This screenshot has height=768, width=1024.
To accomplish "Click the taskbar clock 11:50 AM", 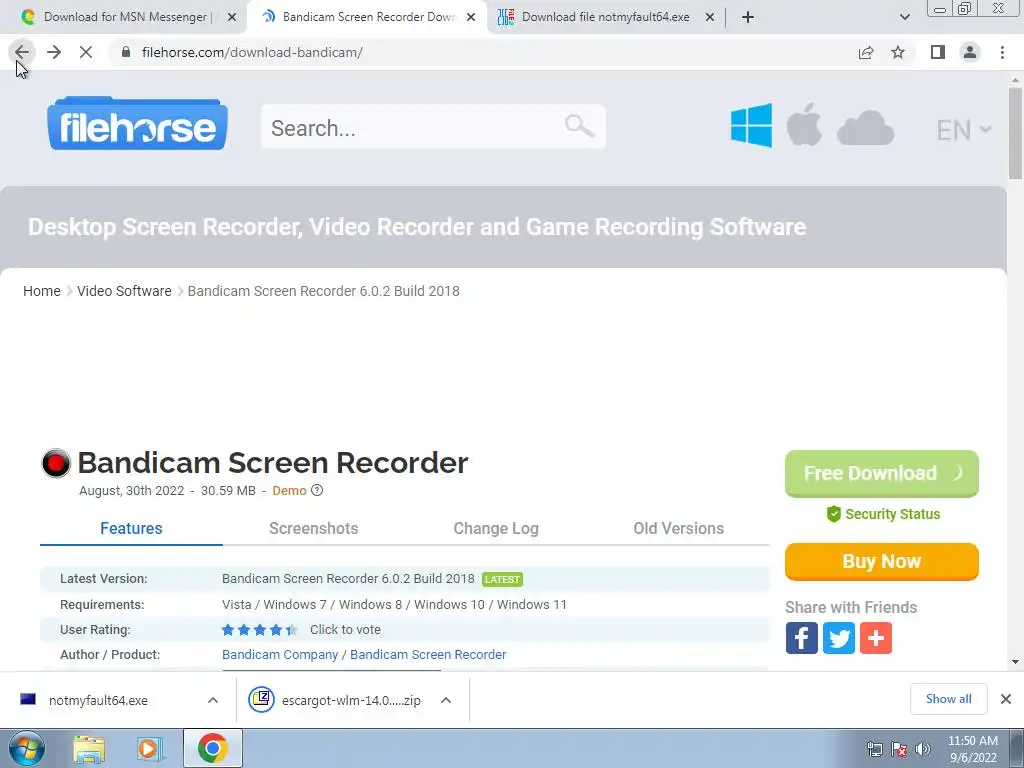I will tap(972, 749).
